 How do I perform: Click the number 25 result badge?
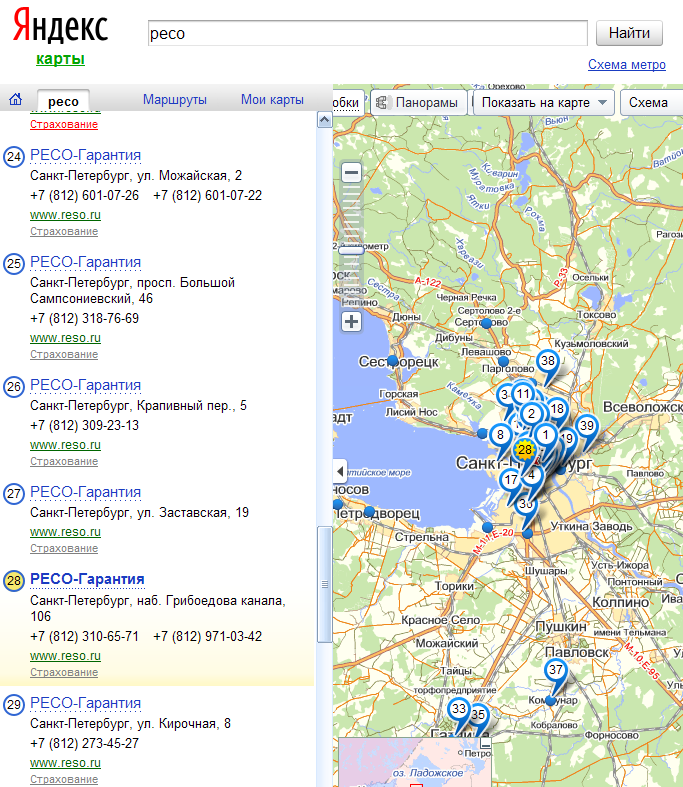tap(14, 264)
